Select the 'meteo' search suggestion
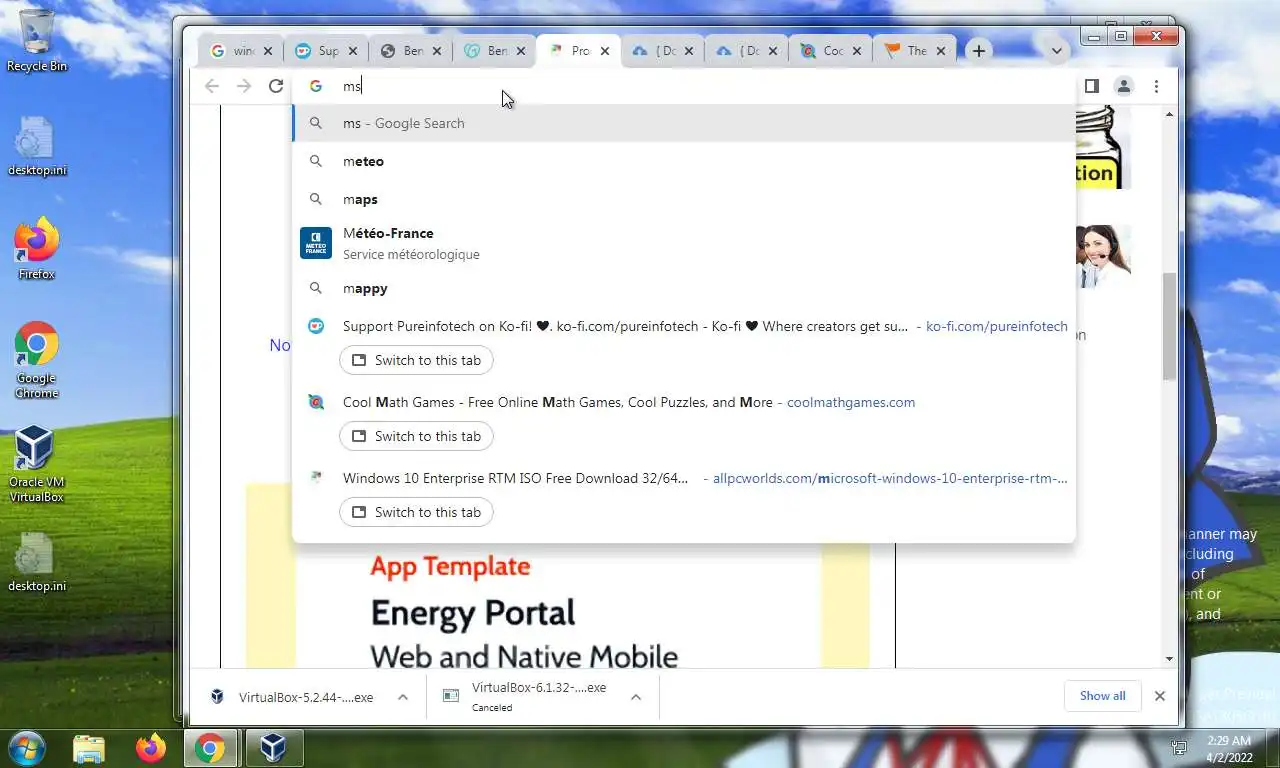Viewport: 1280px width, 768px height. (684, 161)
